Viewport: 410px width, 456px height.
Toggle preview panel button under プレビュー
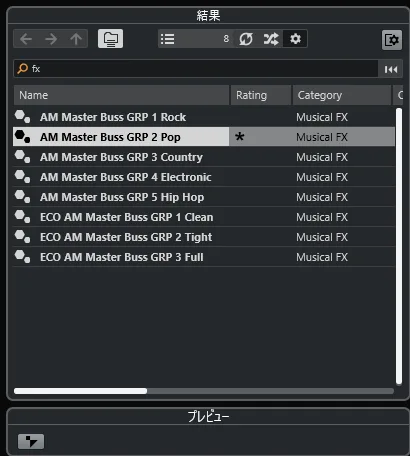(31, 442)
